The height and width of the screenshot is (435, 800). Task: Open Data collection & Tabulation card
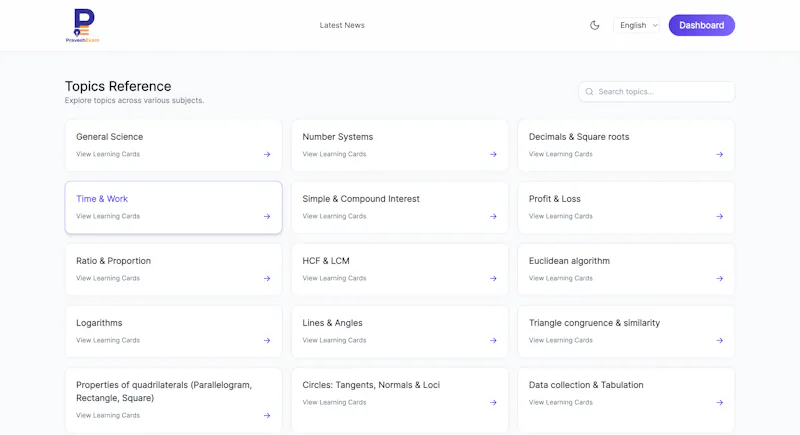click(626, 400)
